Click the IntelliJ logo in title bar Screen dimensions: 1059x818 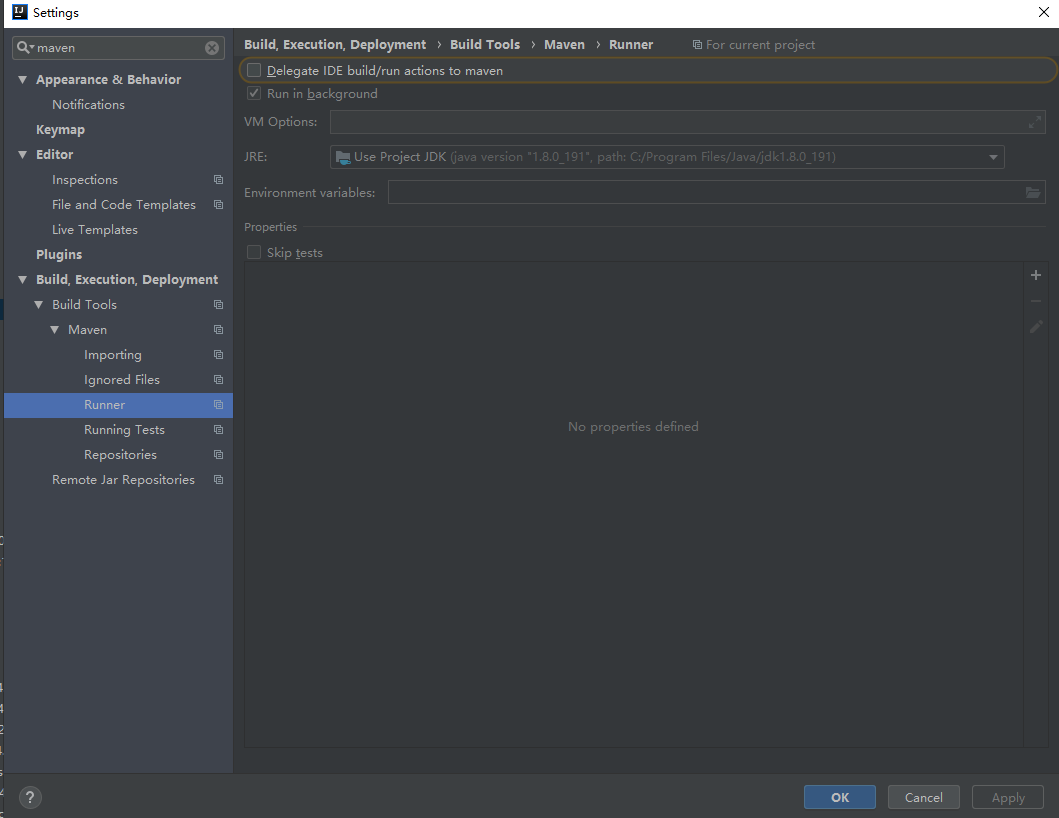tap(20, 12)
